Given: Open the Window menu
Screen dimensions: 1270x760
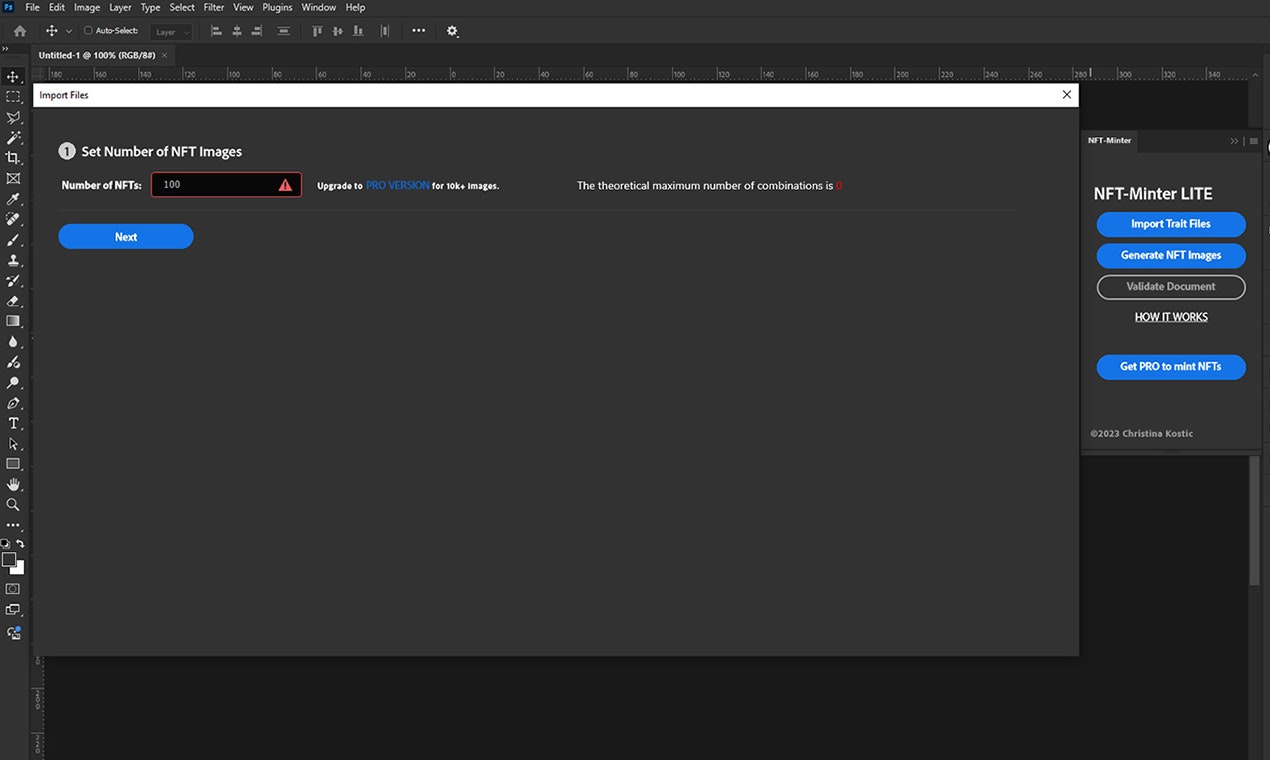Looking at the screenshot, I should point(319,7).
